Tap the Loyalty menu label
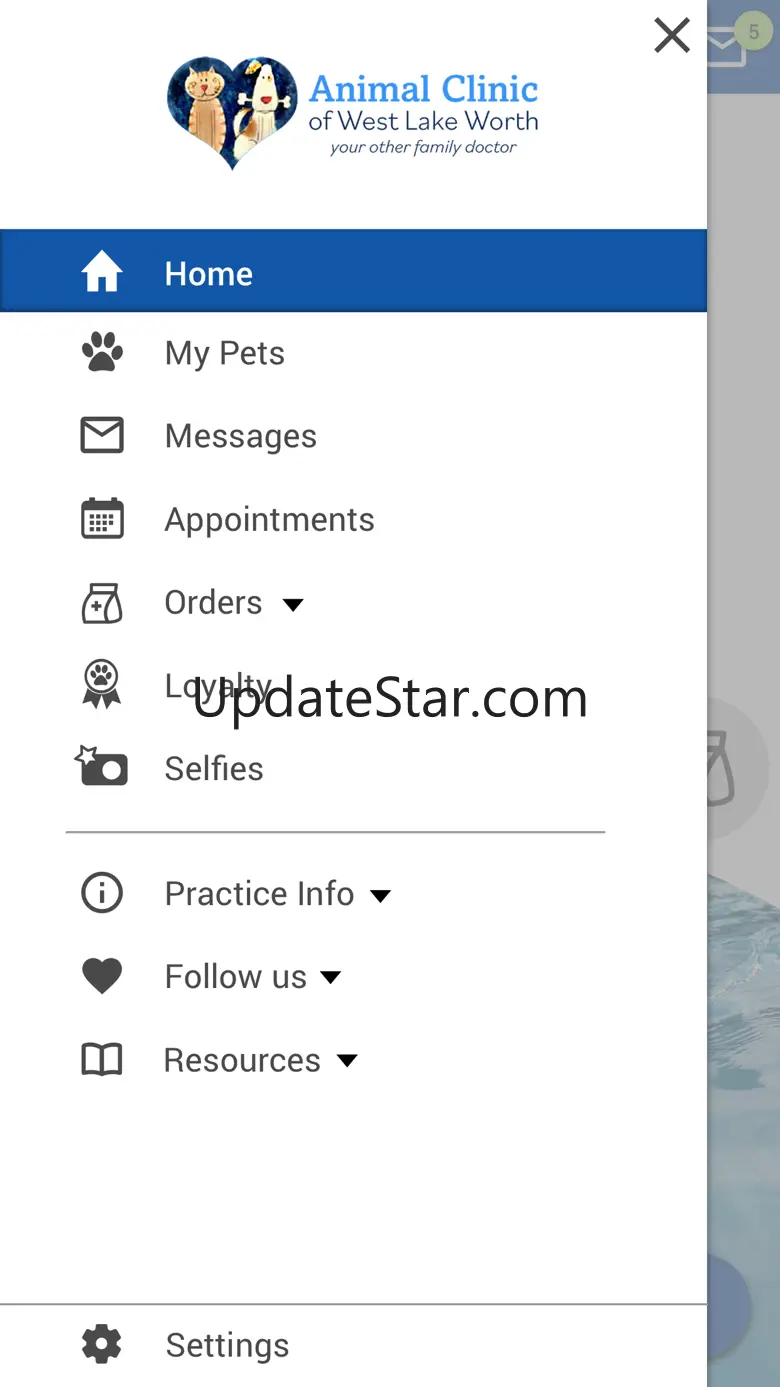 (x=218, y=686)
